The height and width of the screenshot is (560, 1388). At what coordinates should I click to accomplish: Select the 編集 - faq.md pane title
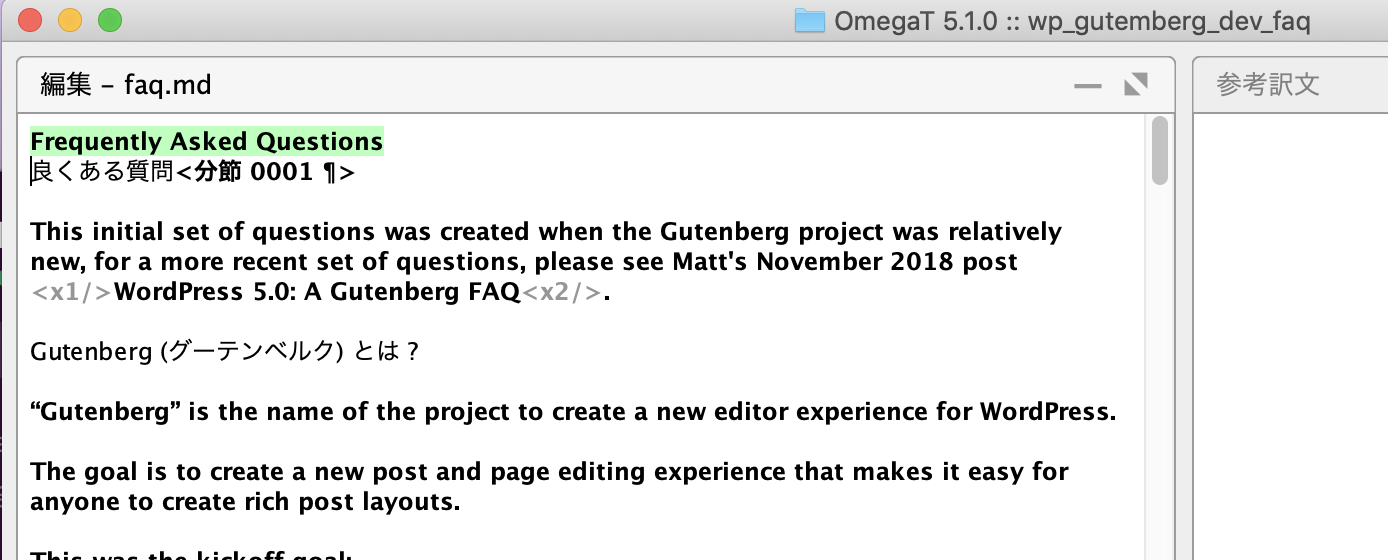click(x=126, y=85)
